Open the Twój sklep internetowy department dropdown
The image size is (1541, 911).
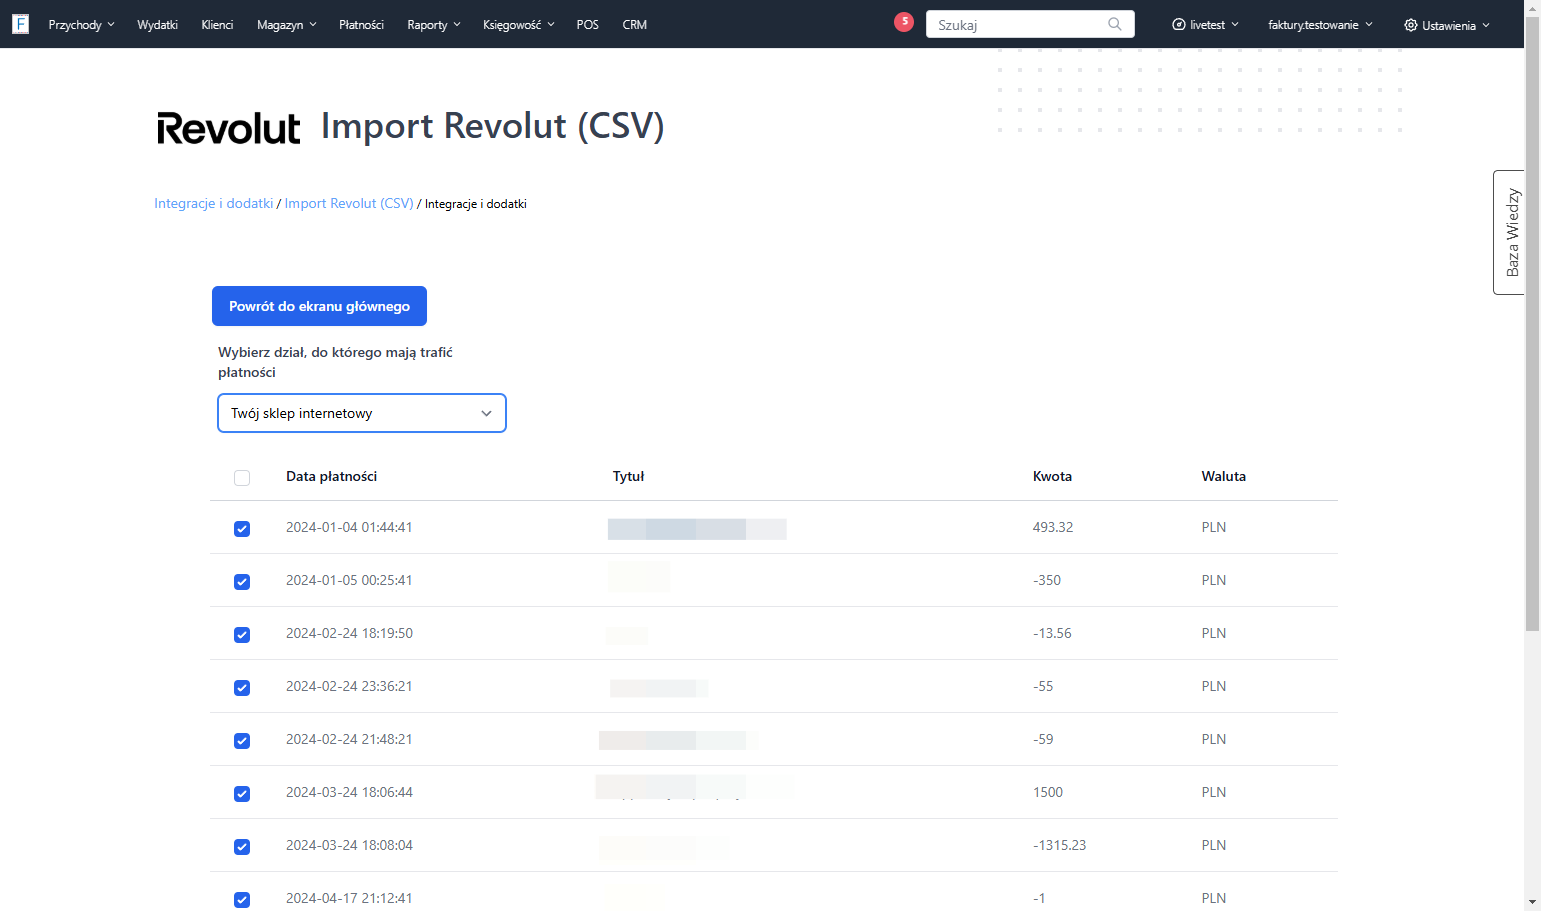click(x=362, y=413)
